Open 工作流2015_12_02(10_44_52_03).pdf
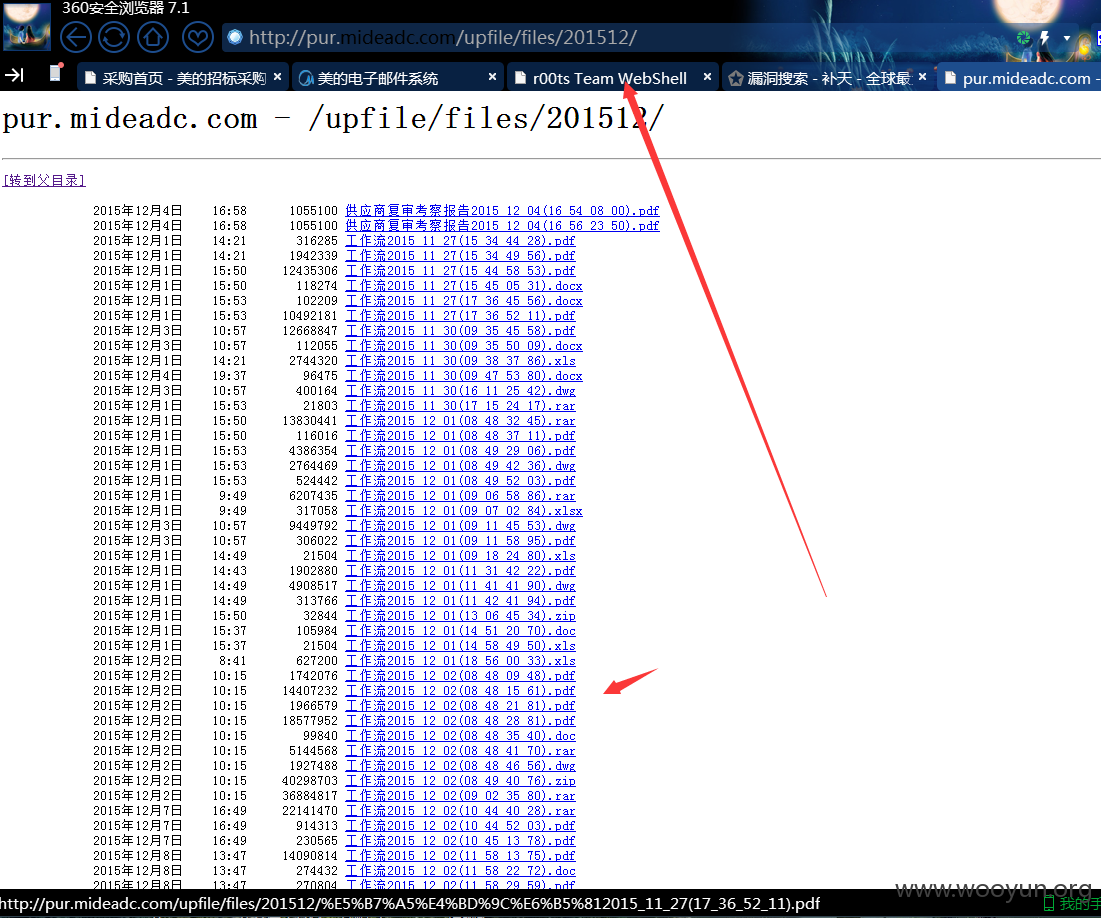The image size is (1101, 918). tap(460, 826)
